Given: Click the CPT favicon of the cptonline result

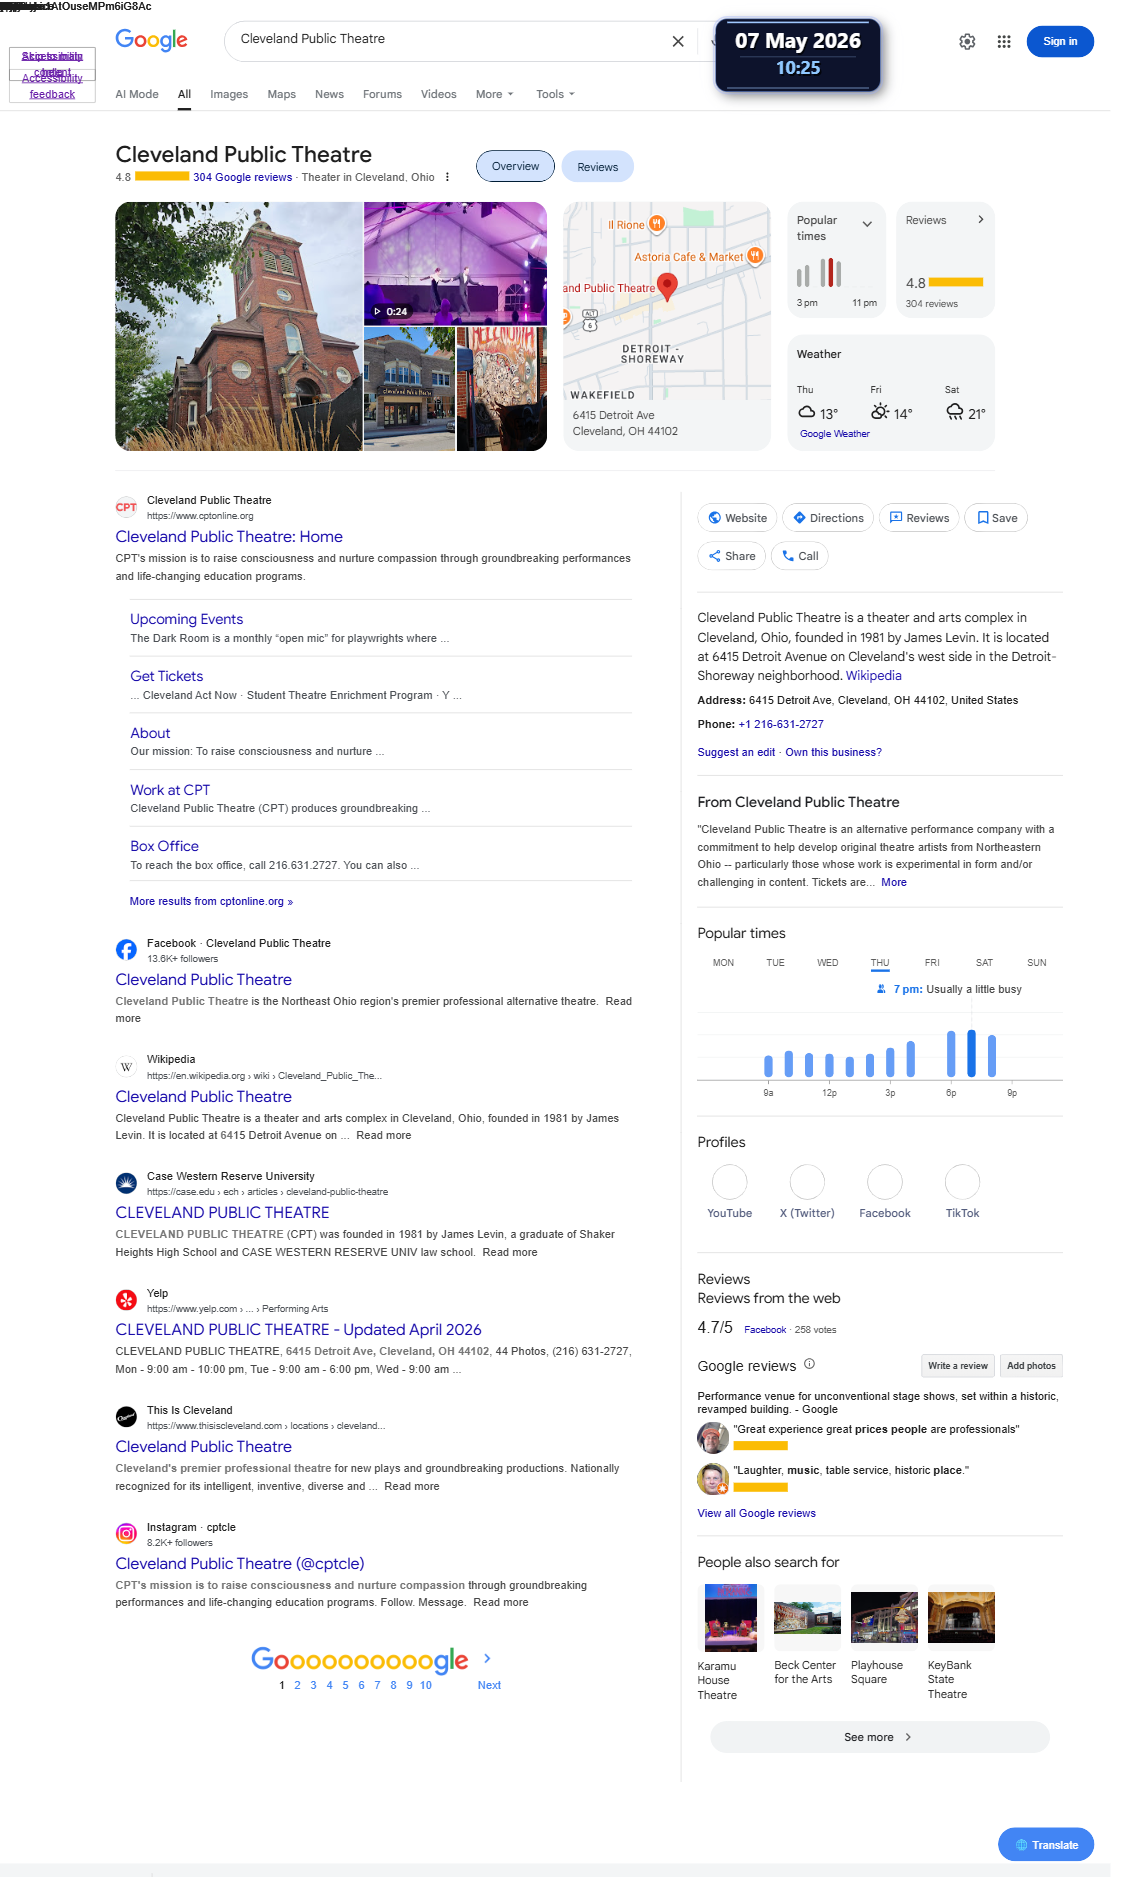Looking at the screenshot, I should [x=126, y=507].
